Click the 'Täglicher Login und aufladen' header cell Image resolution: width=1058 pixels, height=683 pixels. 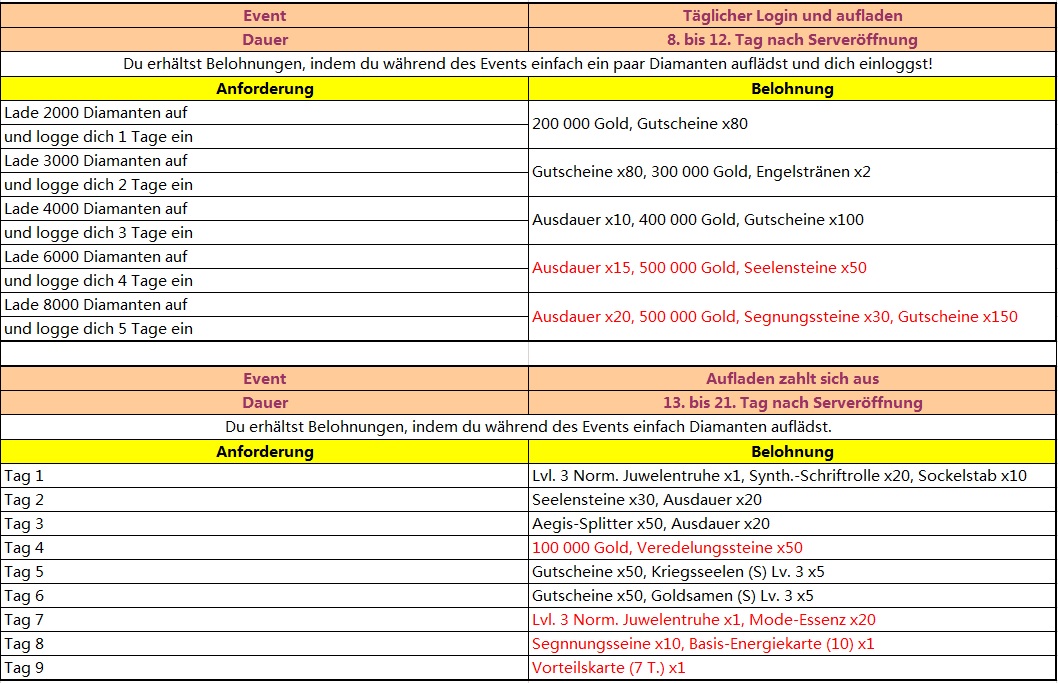[792, 16]
